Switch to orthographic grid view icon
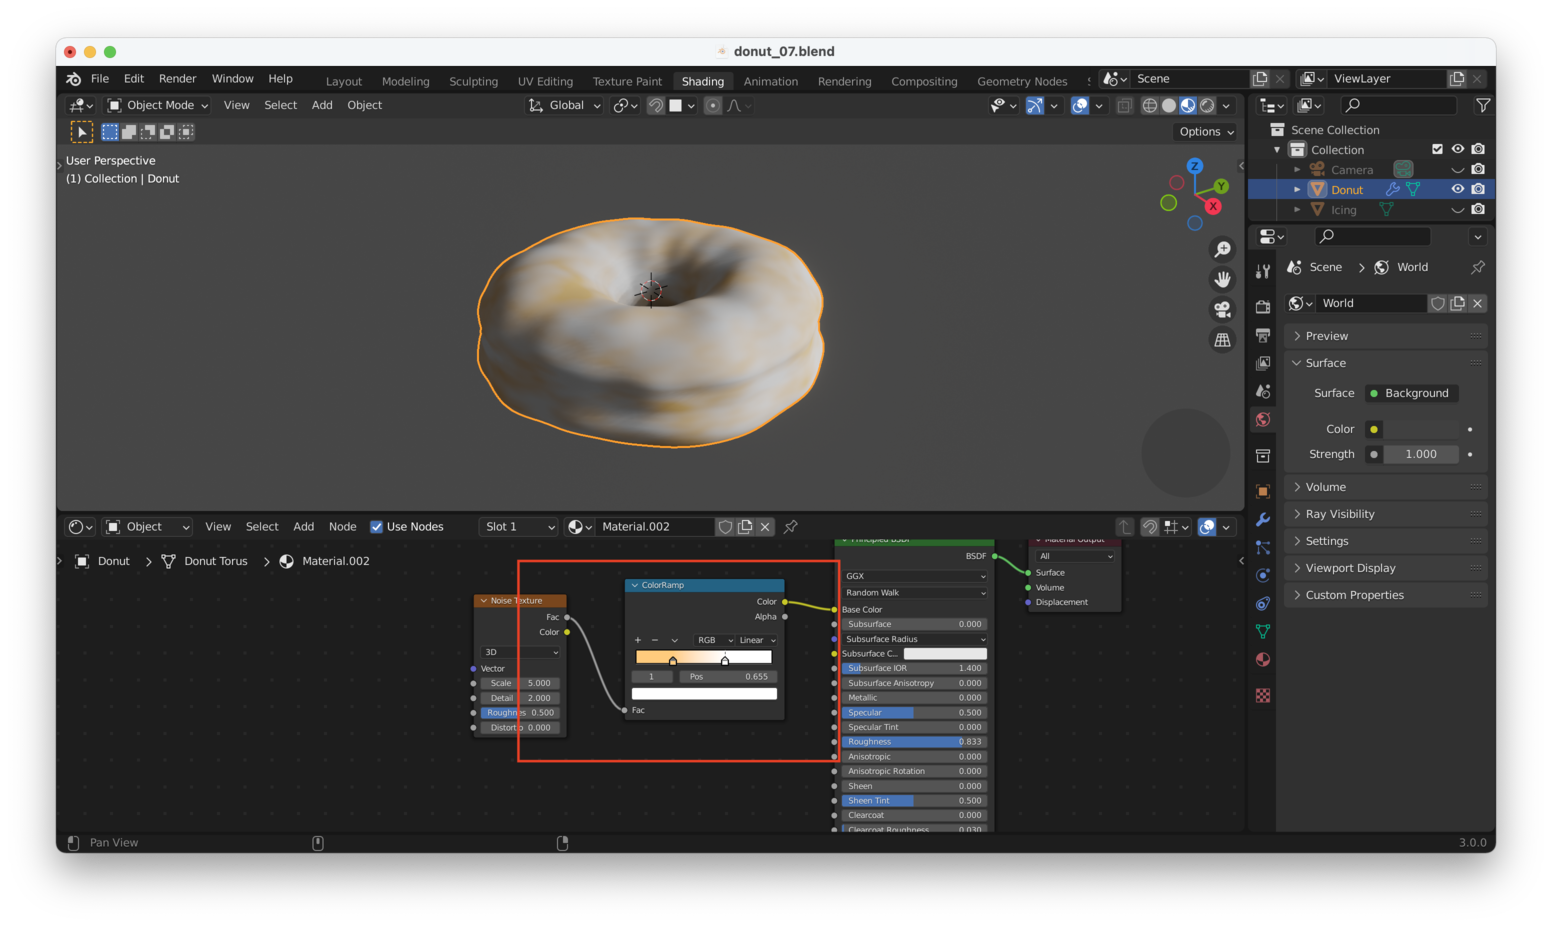 (x=1222, y=340)
